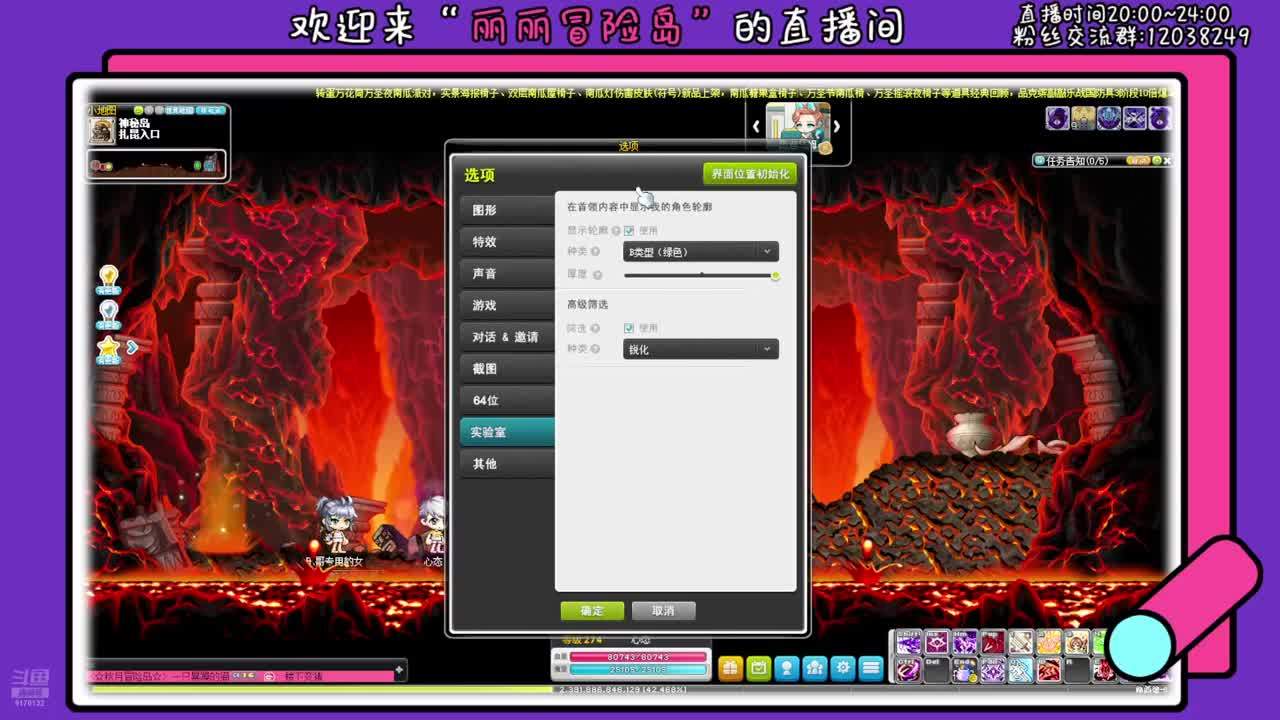Use the Ctrl quick slot skill
This screenshot has height=720, width=1280.
(908, 669)
